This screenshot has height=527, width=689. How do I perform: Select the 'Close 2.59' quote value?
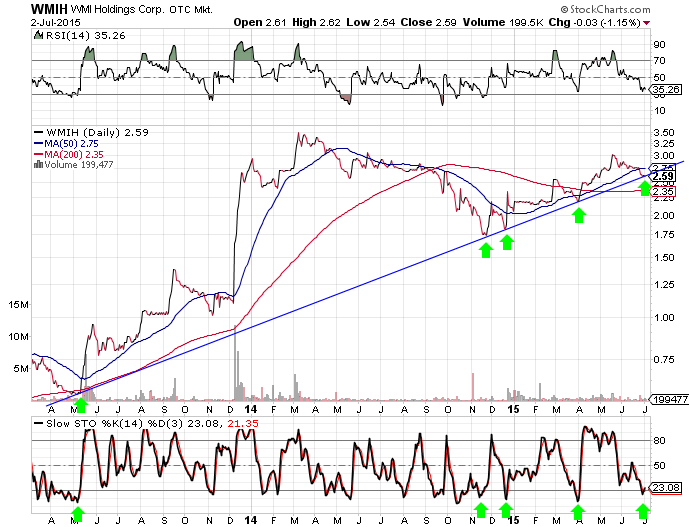point(428,22)
